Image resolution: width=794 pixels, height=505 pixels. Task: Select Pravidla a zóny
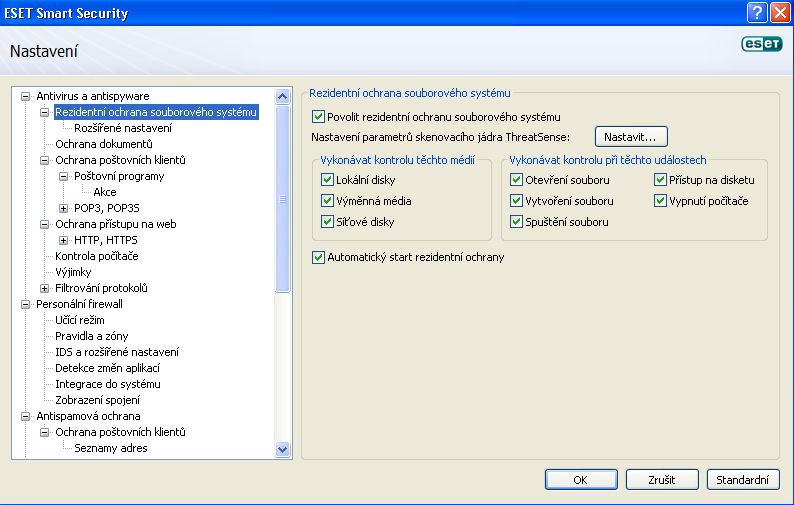[92, 336]
